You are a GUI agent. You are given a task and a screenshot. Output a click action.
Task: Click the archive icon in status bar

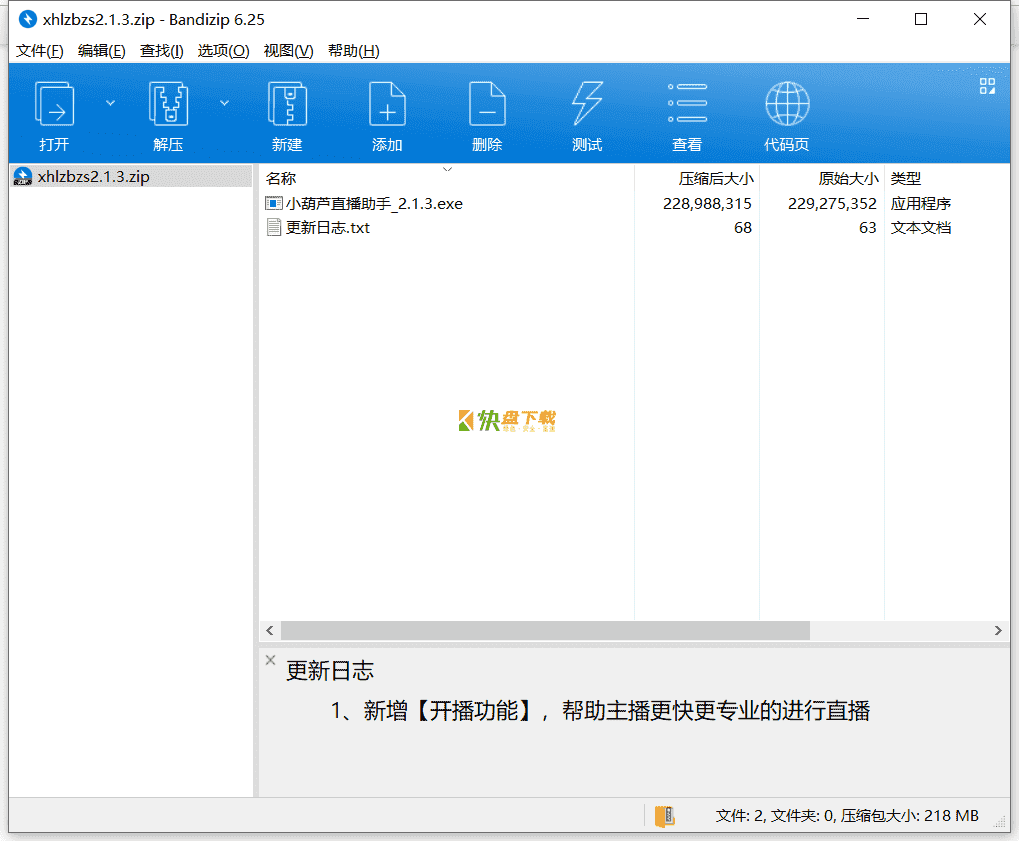pyautogui.click(x=664, y=816)
